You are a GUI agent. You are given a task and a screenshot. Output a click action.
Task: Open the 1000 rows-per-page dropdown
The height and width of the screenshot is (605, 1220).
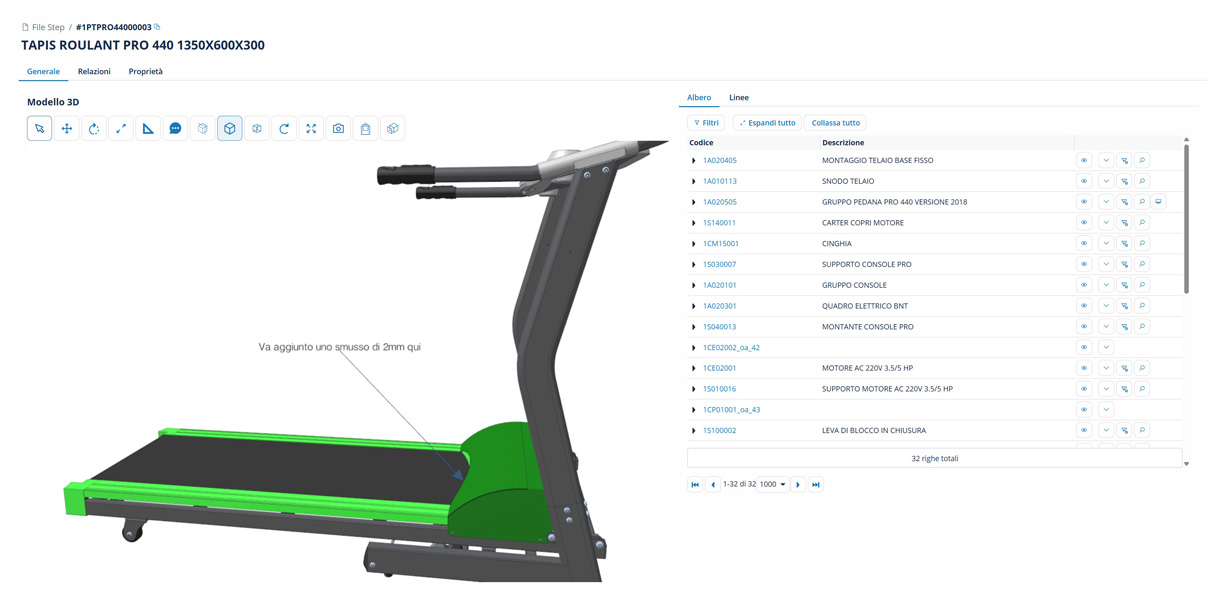click(x=772, y=485)
